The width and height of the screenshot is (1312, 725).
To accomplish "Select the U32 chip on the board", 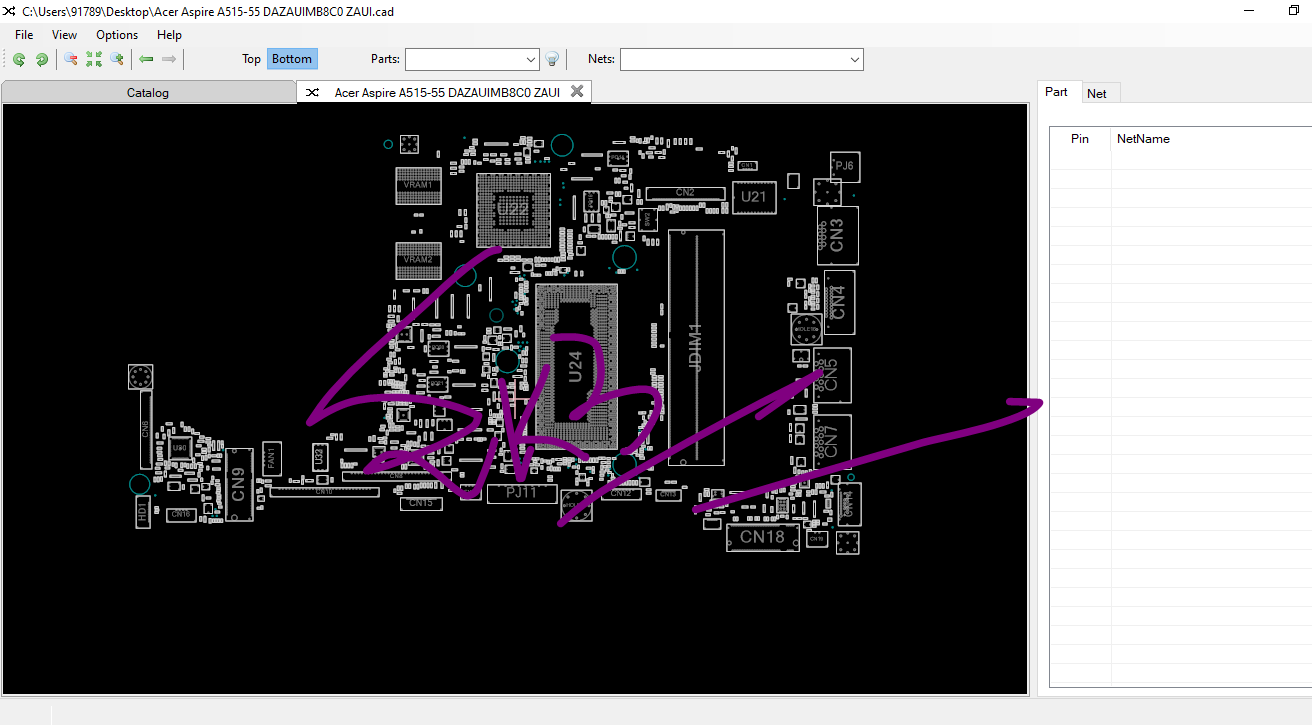I will click(x=319, y=457).
